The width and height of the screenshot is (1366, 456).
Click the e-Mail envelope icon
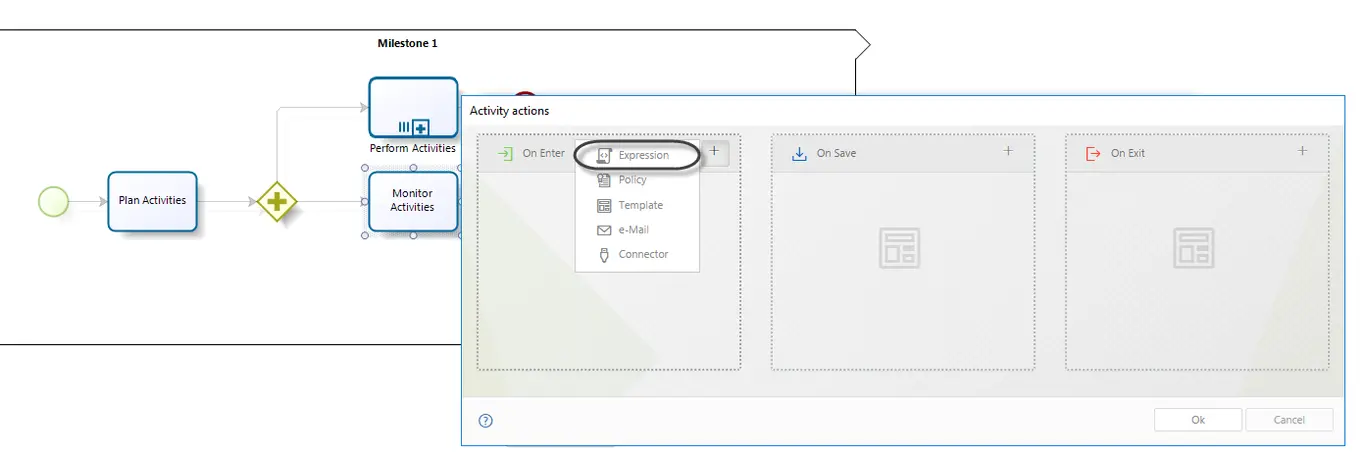click(604, 230)
